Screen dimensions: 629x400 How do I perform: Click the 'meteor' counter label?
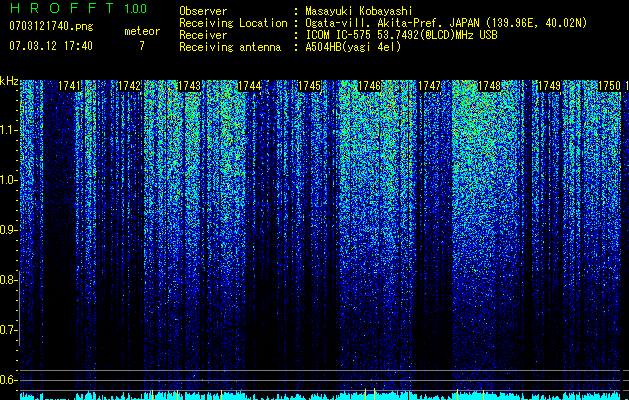pyautogui.click(x=142, y=31)
